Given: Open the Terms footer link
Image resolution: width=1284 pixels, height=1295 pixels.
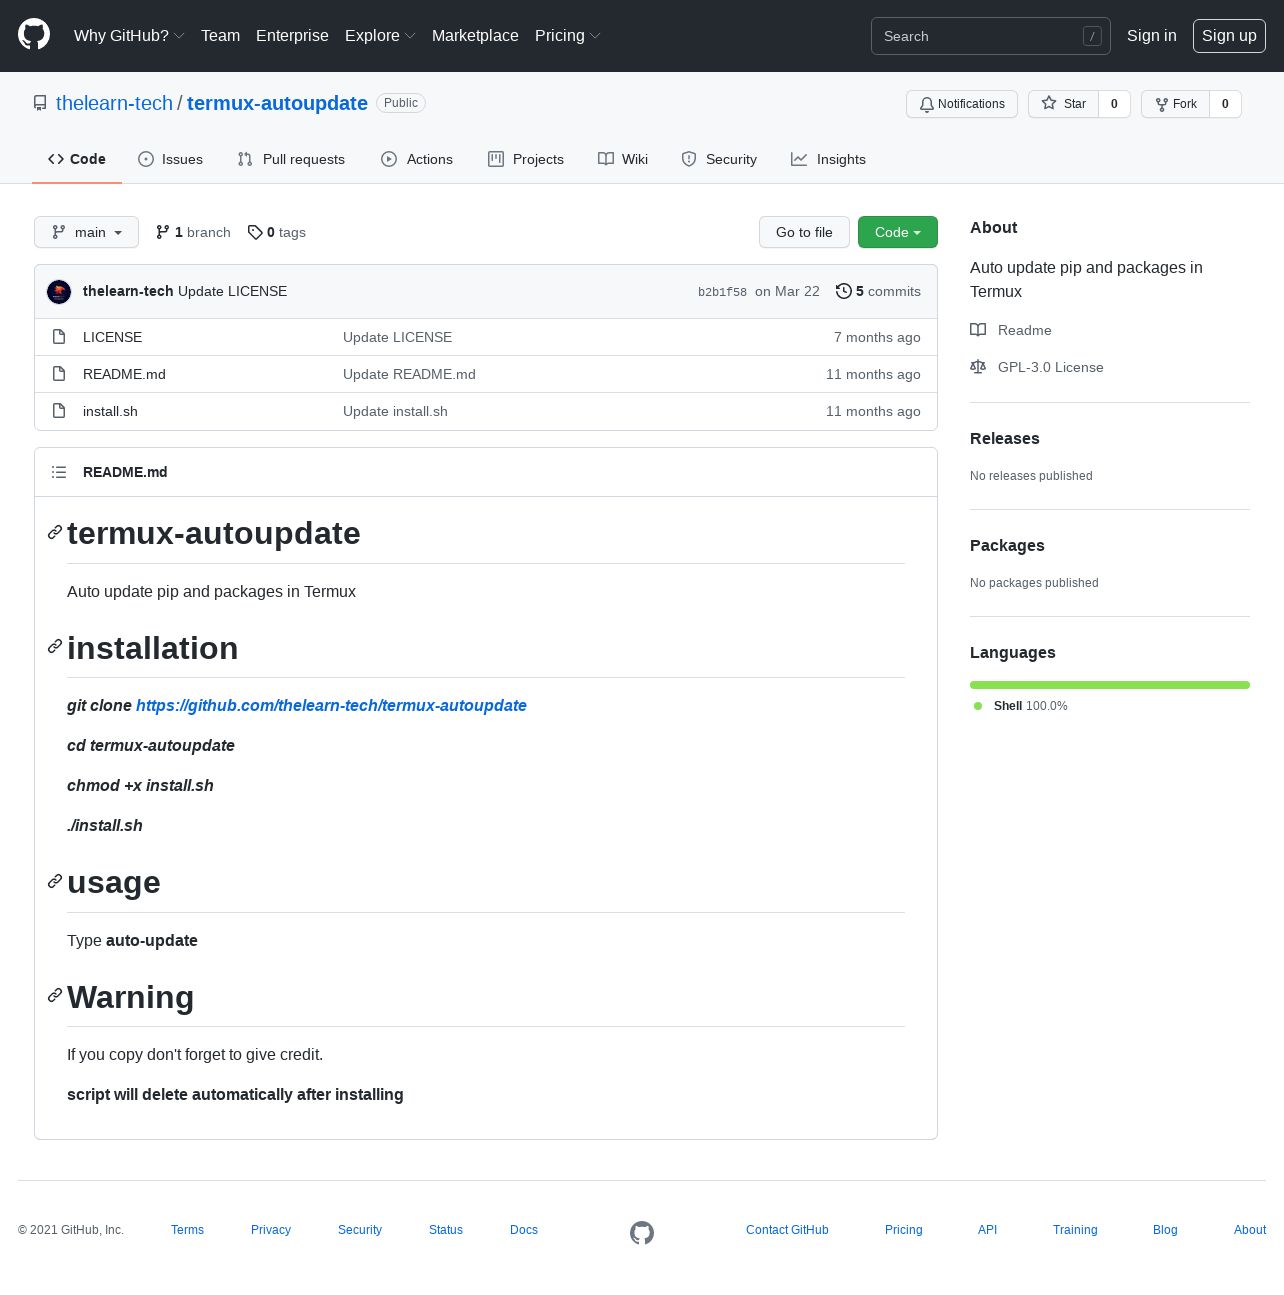Looking at the screenshot, I should [x=187, y=1230].
